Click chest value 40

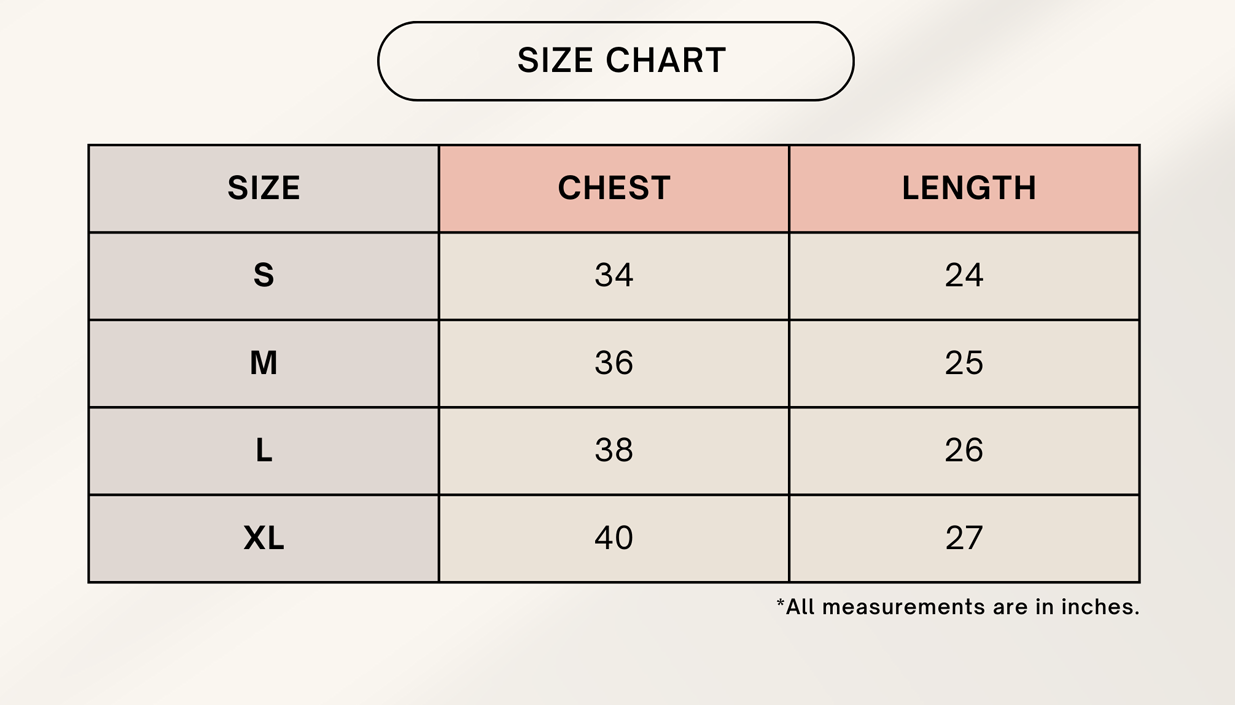point(614,538)
